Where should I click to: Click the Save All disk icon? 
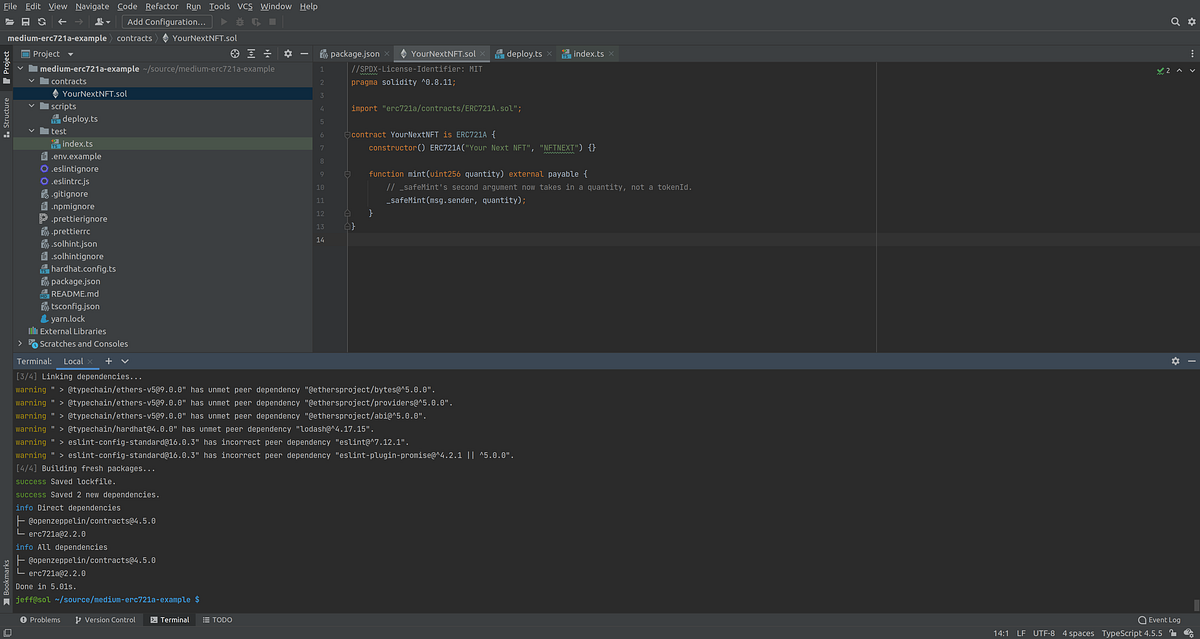coord(25,21)
